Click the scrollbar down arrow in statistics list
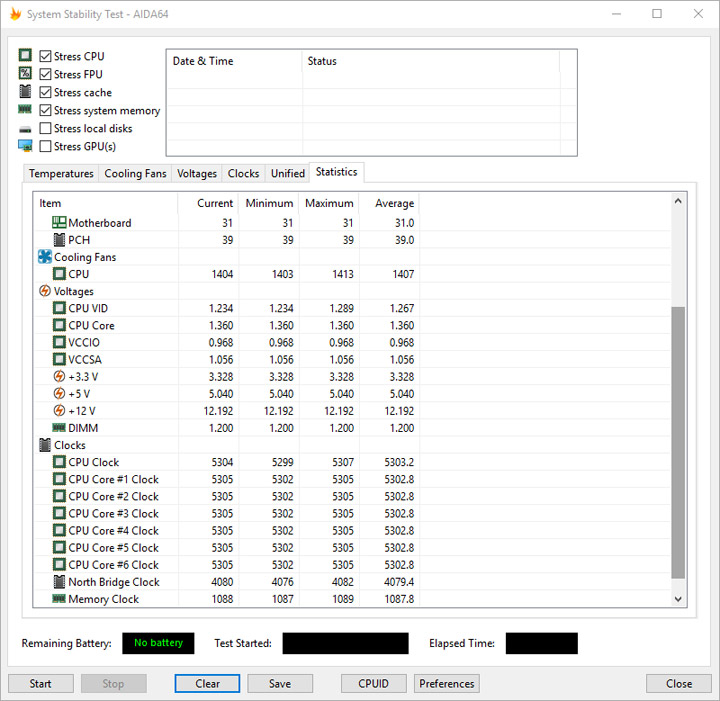 678,599
